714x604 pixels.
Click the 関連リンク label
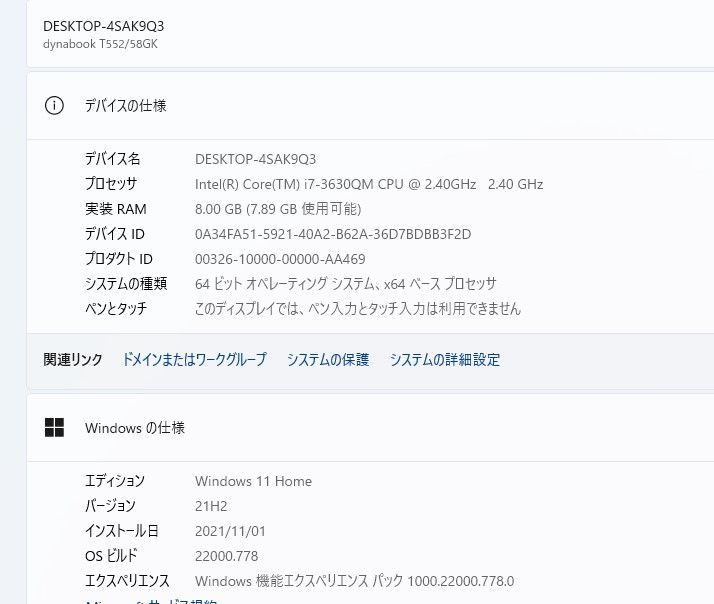coord(73,359)
